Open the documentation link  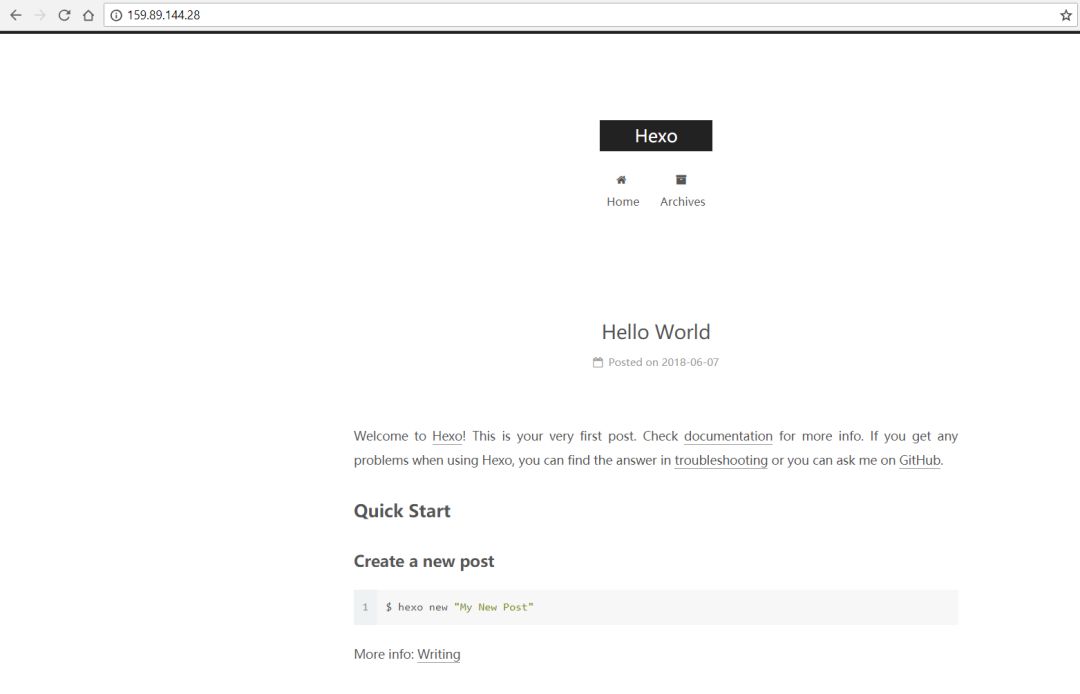click(728, 436)
